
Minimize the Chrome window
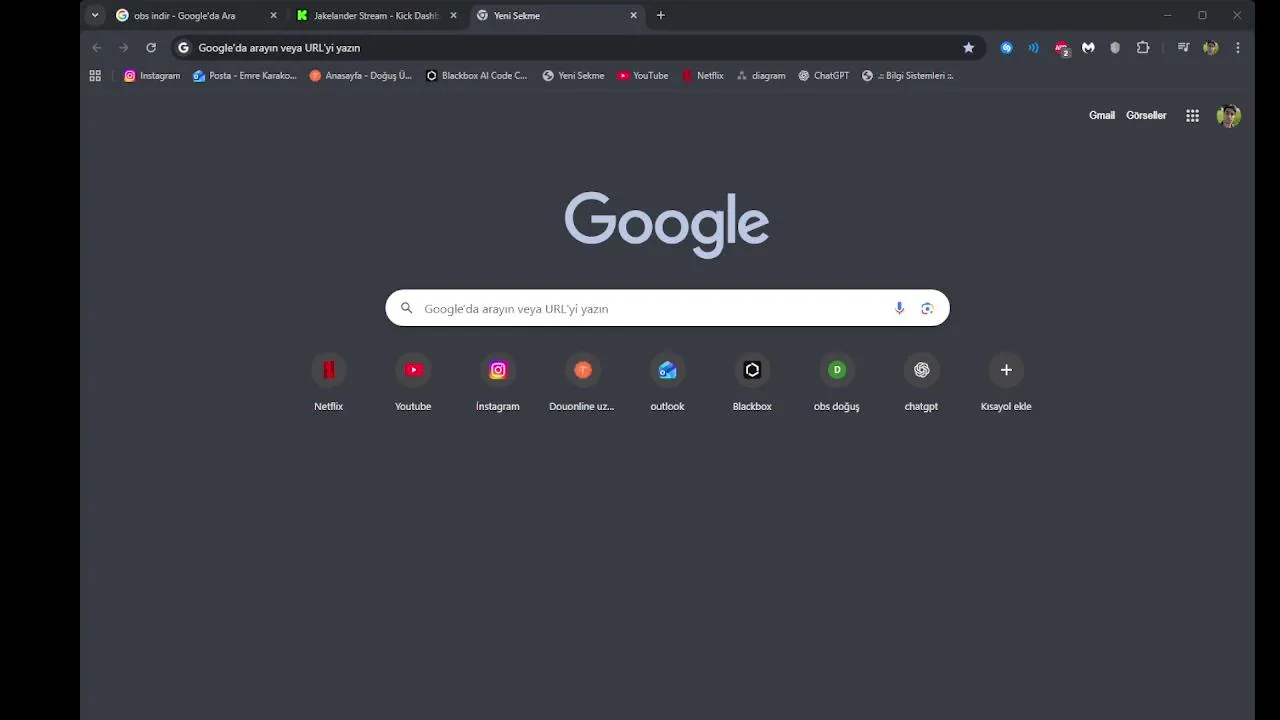1167,15
